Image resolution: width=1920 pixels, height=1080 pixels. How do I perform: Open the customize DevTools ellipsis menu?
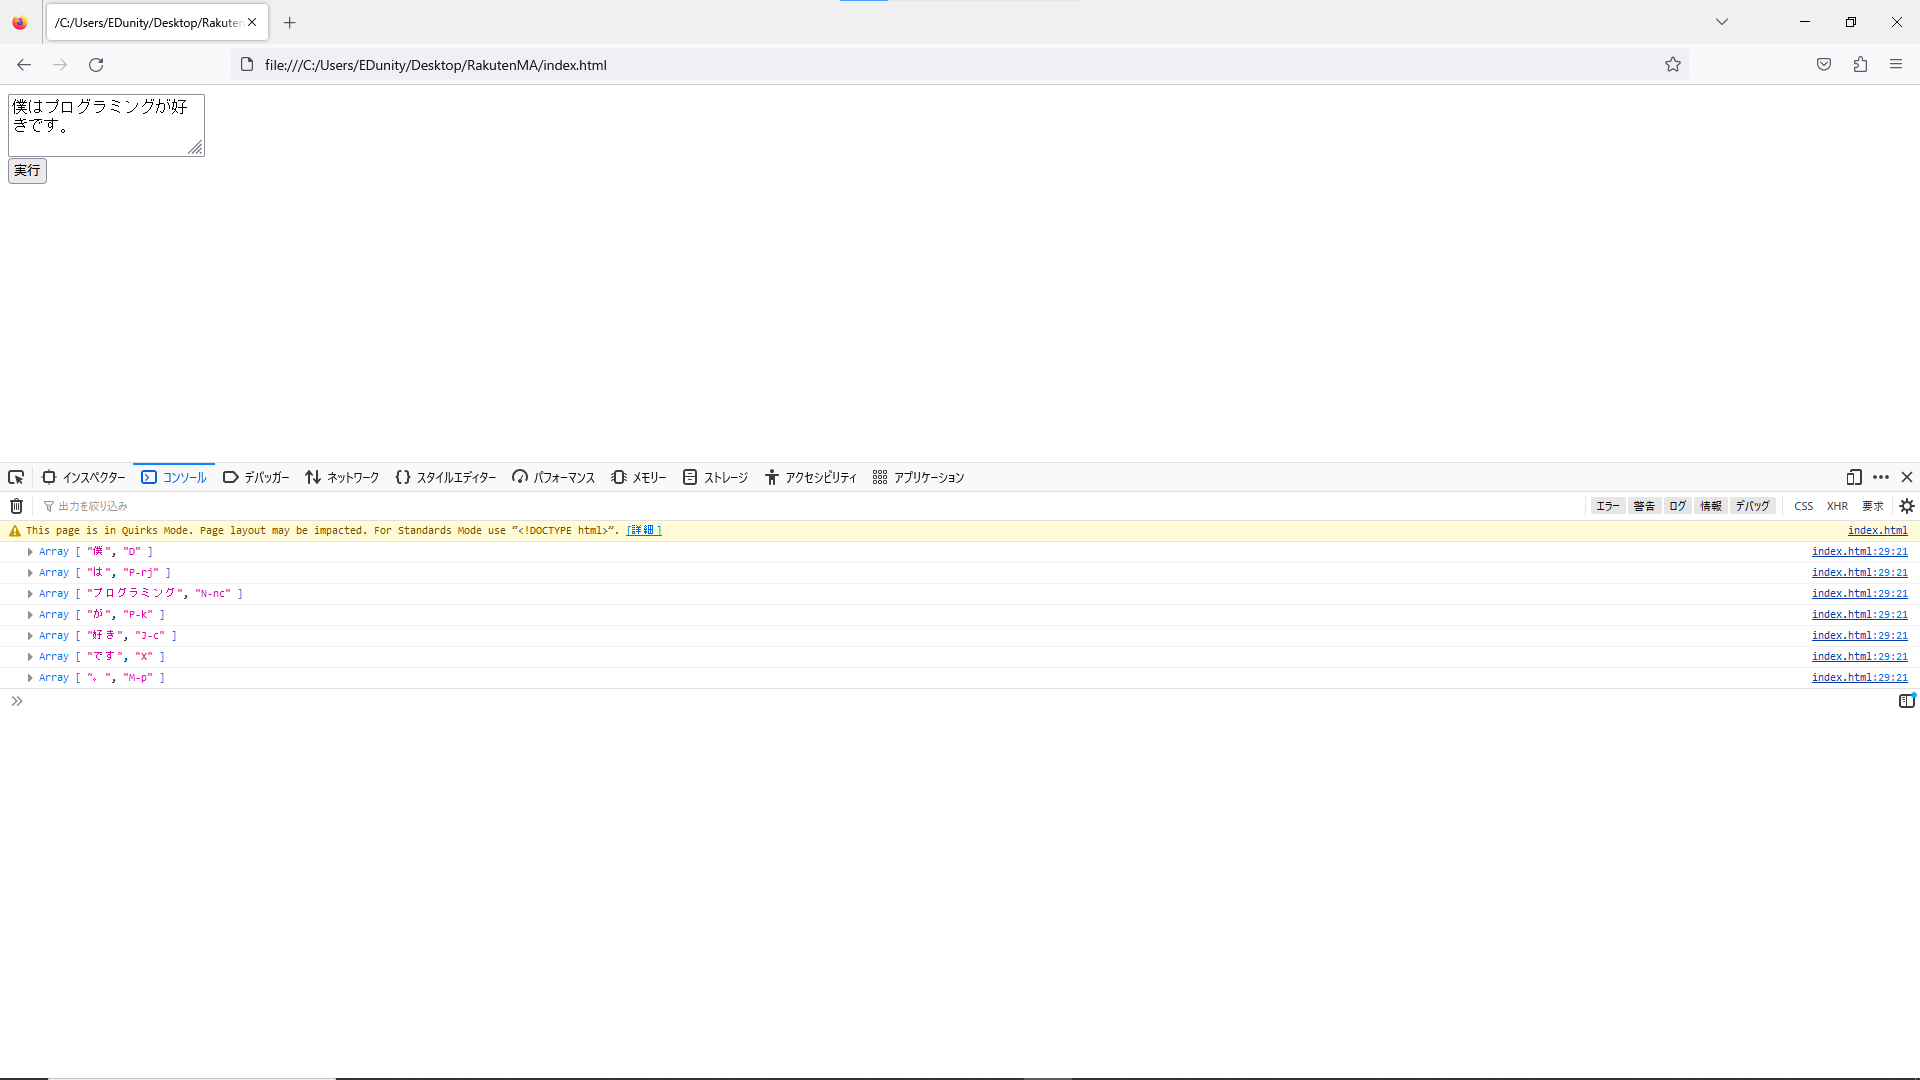point(1882,477)
